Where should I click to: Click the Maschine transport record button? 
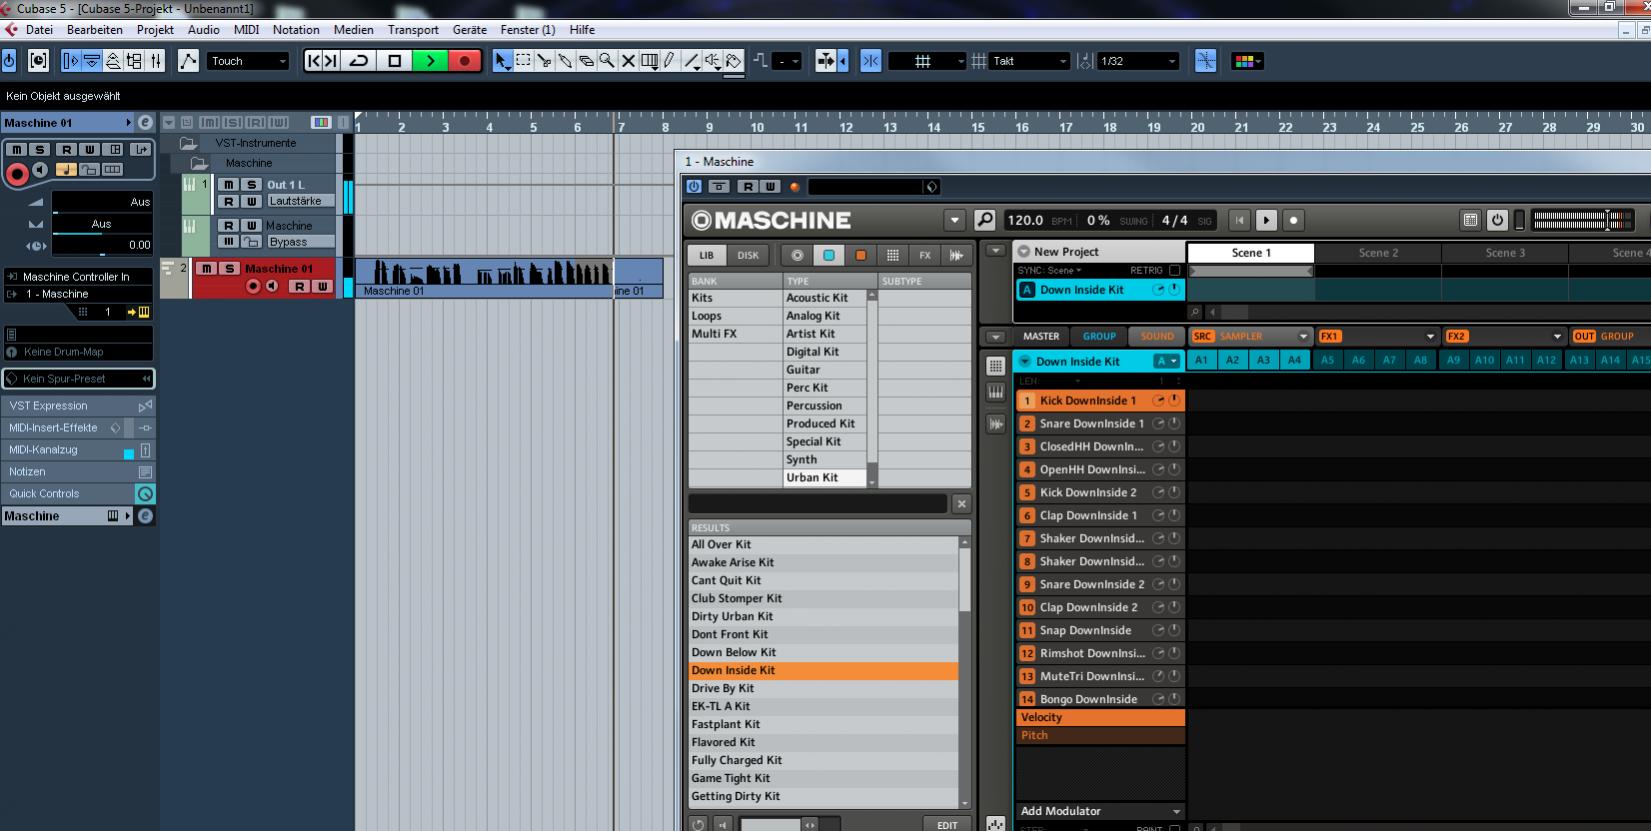[1293, 220]
